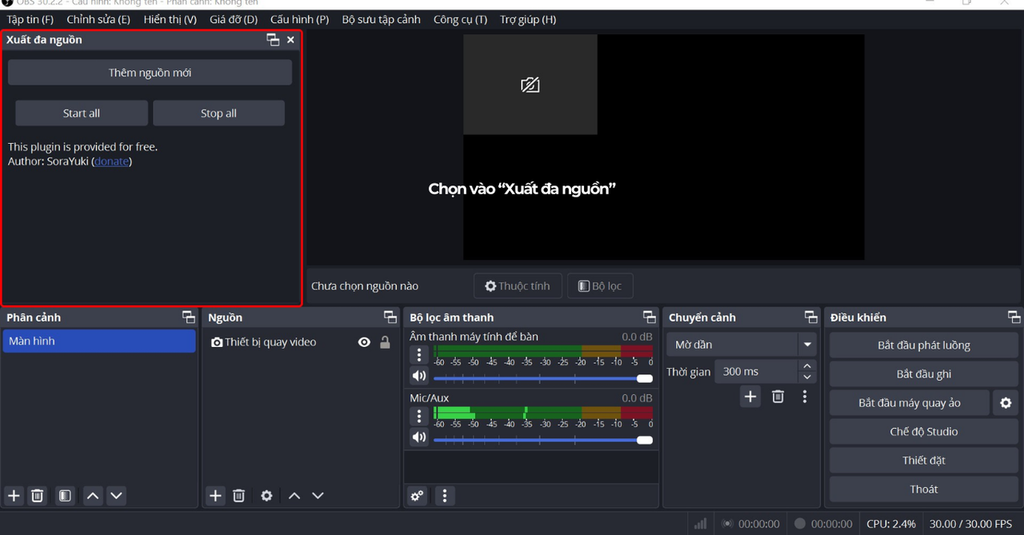Select Thiết bị quay video source row
The image size is (1024, 535).
coord(300,342)
